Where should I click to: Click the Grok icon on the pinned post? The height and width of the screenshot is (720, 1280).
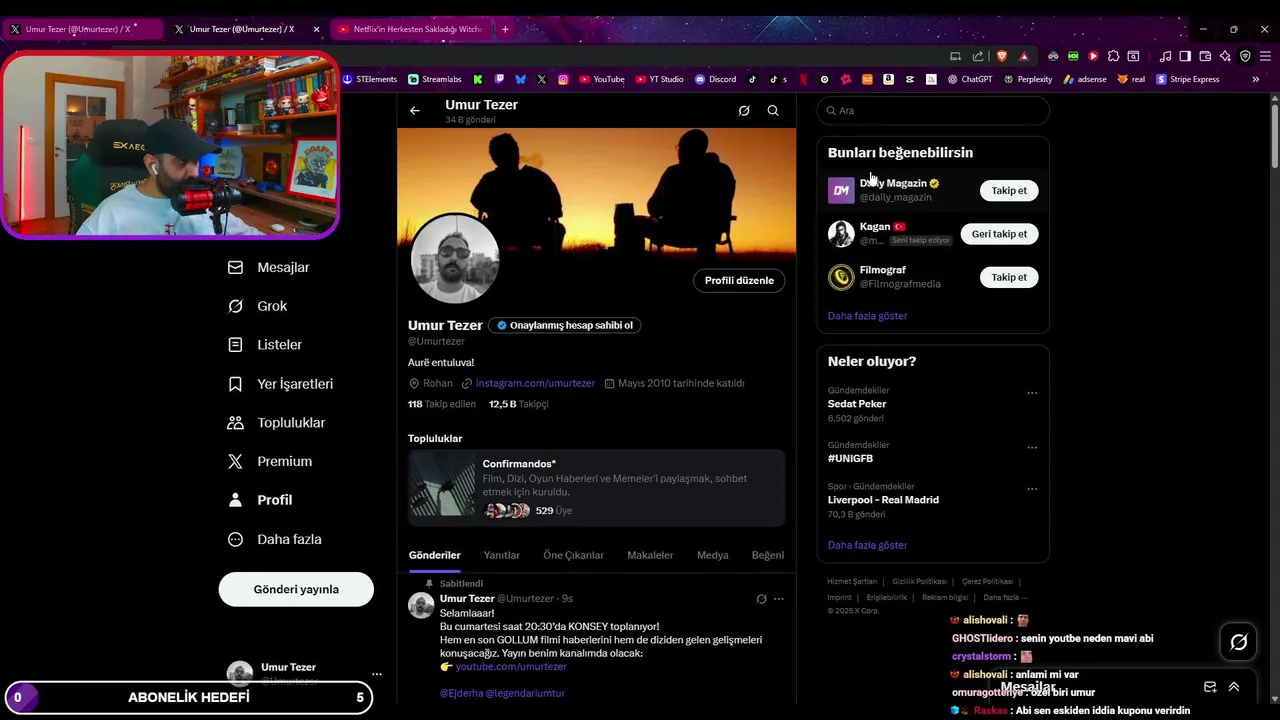(x=761, y=599)
